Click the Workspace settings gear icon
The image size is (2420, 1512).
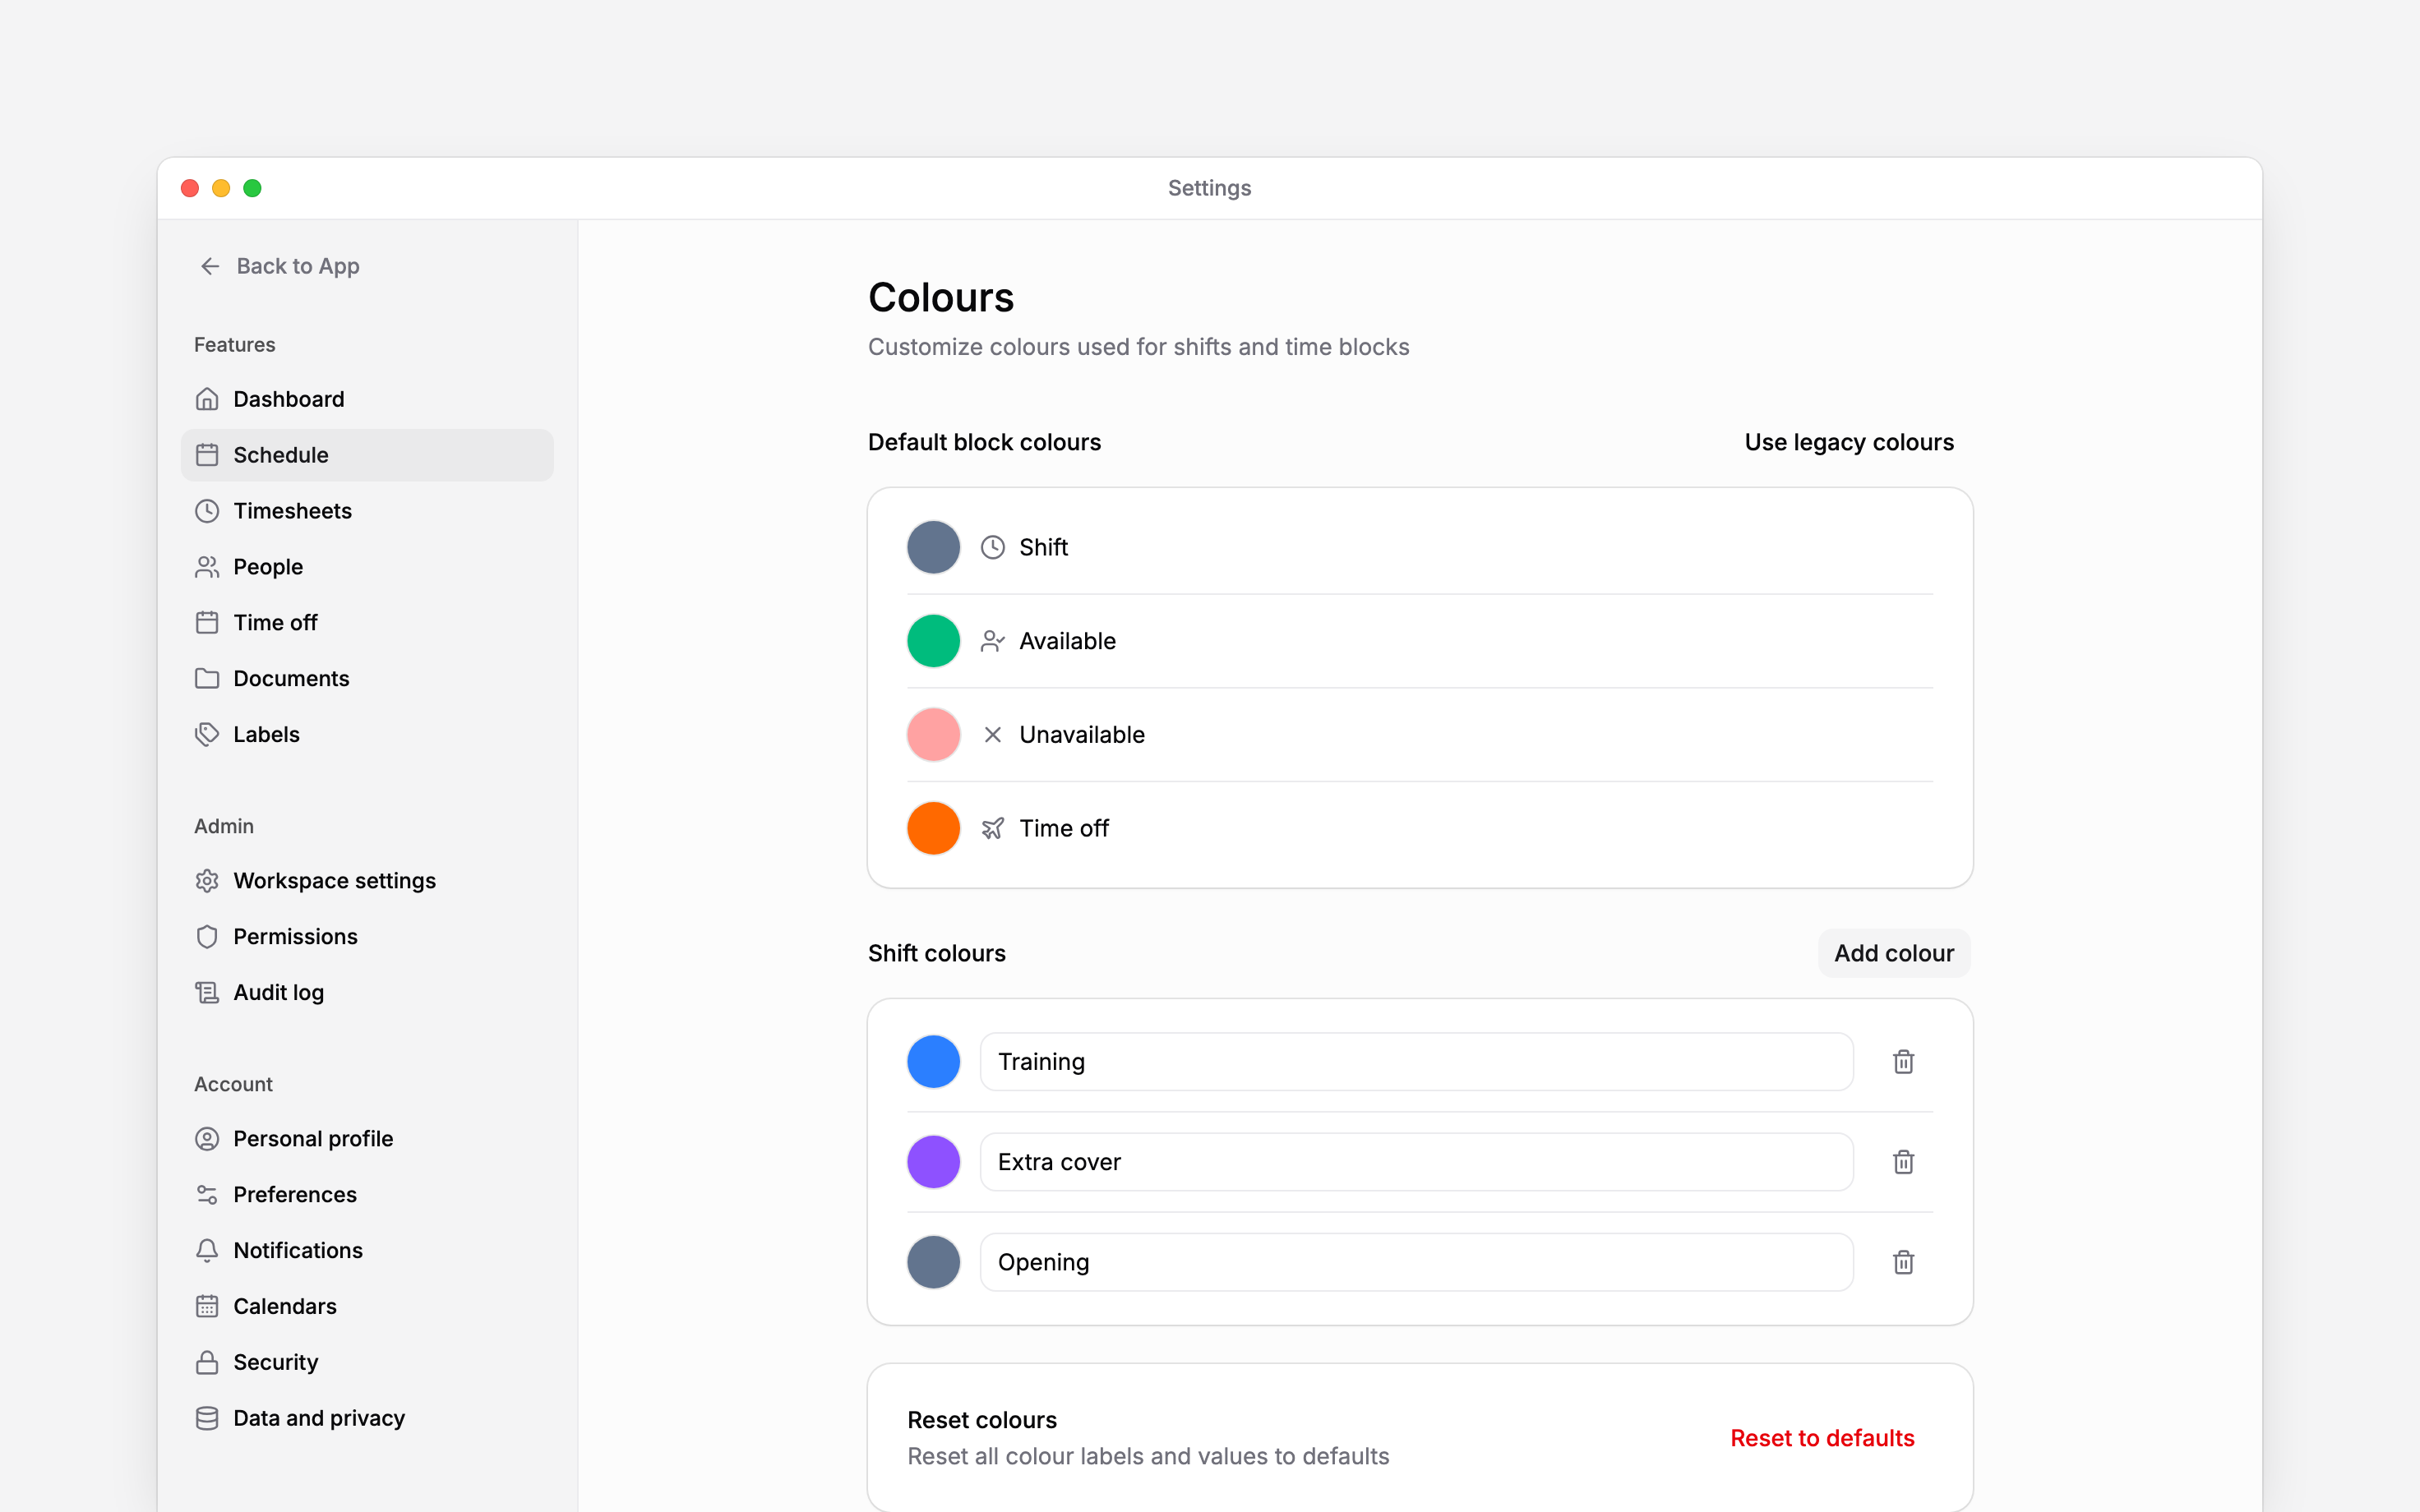pos(207,881)
